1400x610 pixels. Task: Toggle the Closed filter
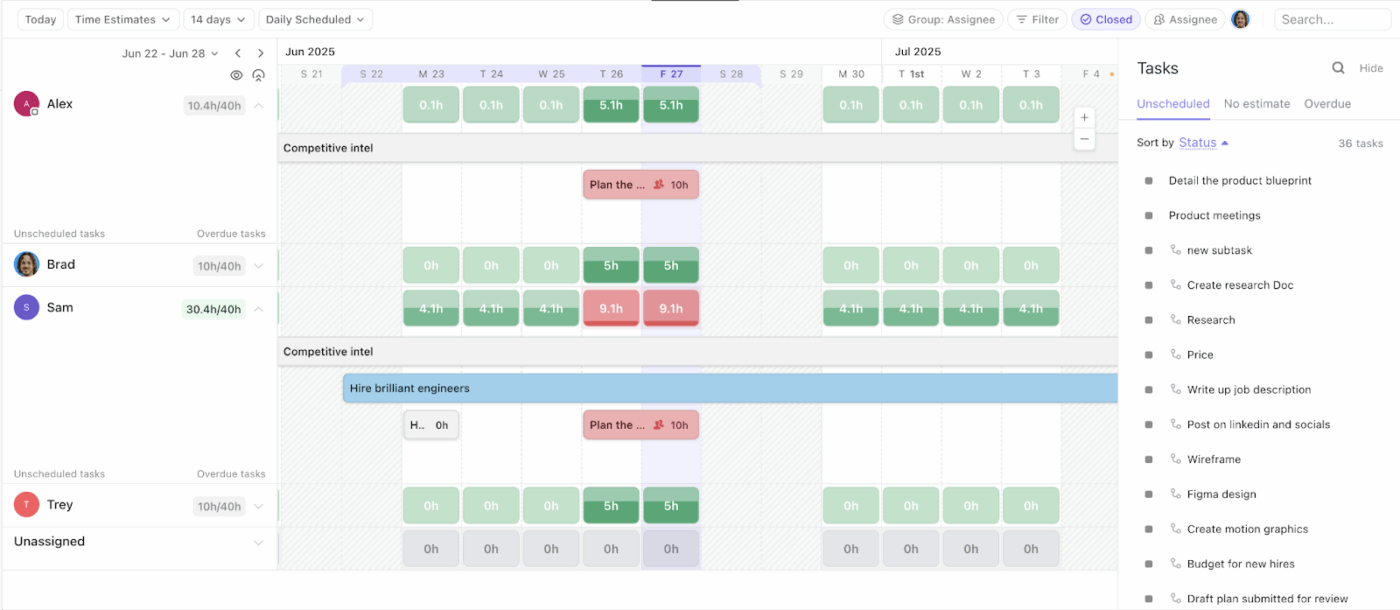(1106, 18)
